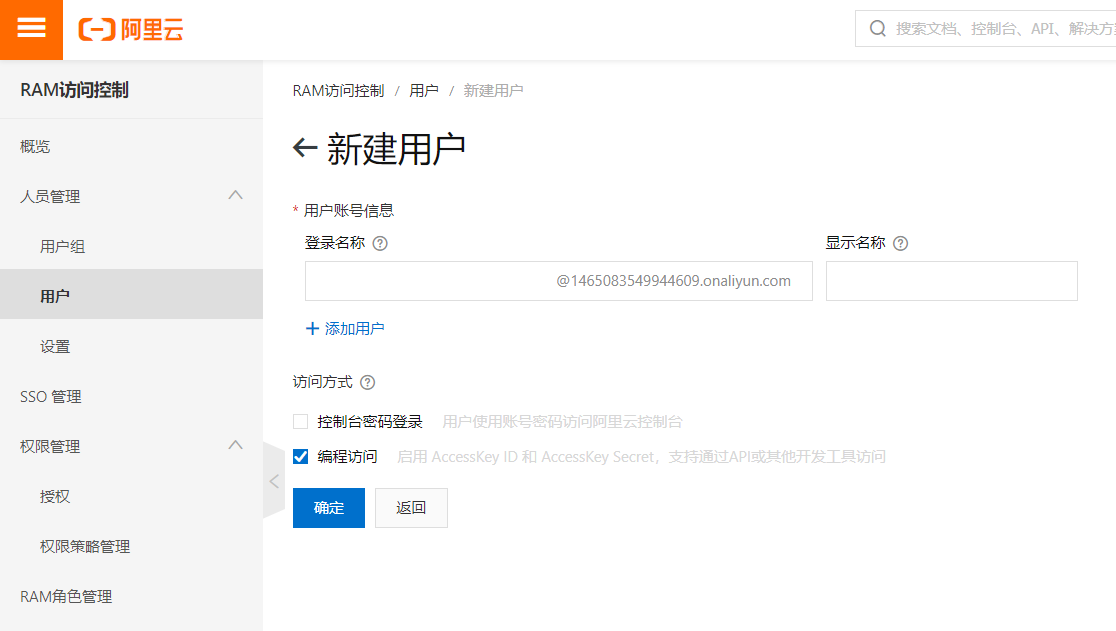Click the RAM访问控制 sidebar title
The width and height of the screenshot is (1116, 631).
[x=75, y=90]
